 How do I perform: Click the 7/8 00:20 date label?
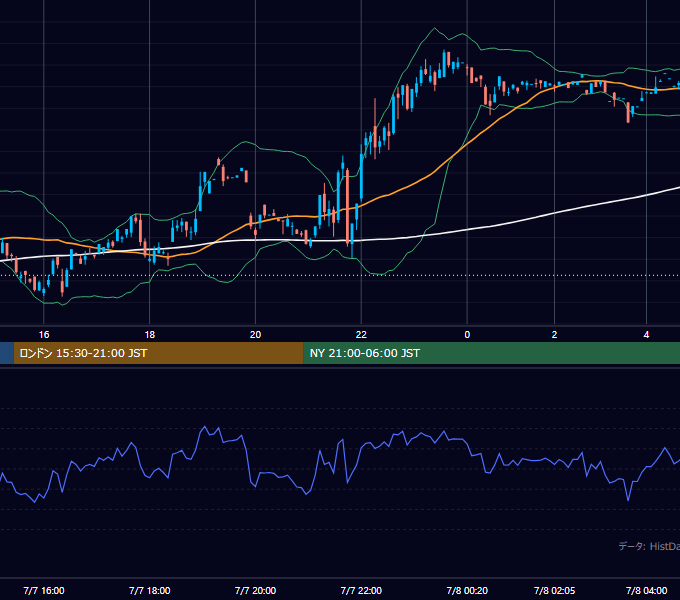click(467, 590)
